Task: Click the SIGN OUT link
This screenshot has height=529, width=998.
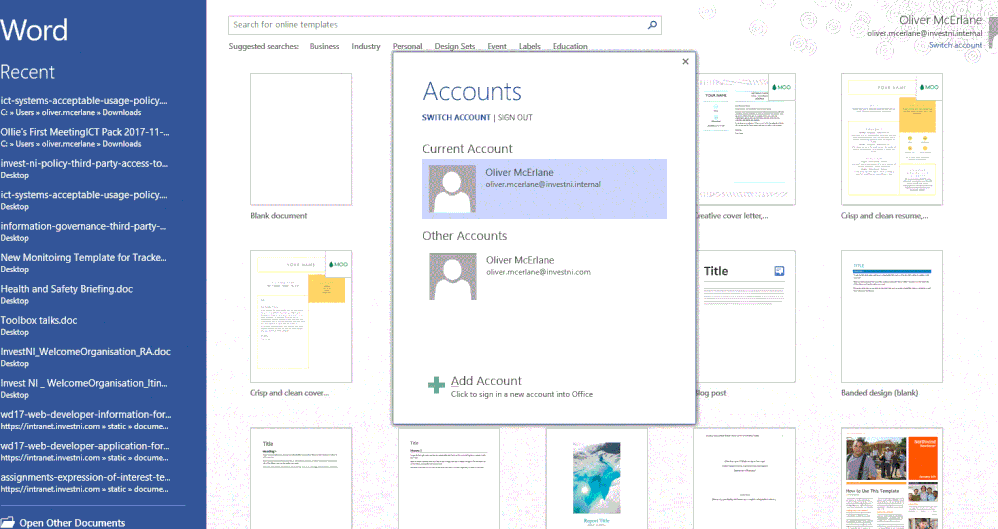Action: 516,118
